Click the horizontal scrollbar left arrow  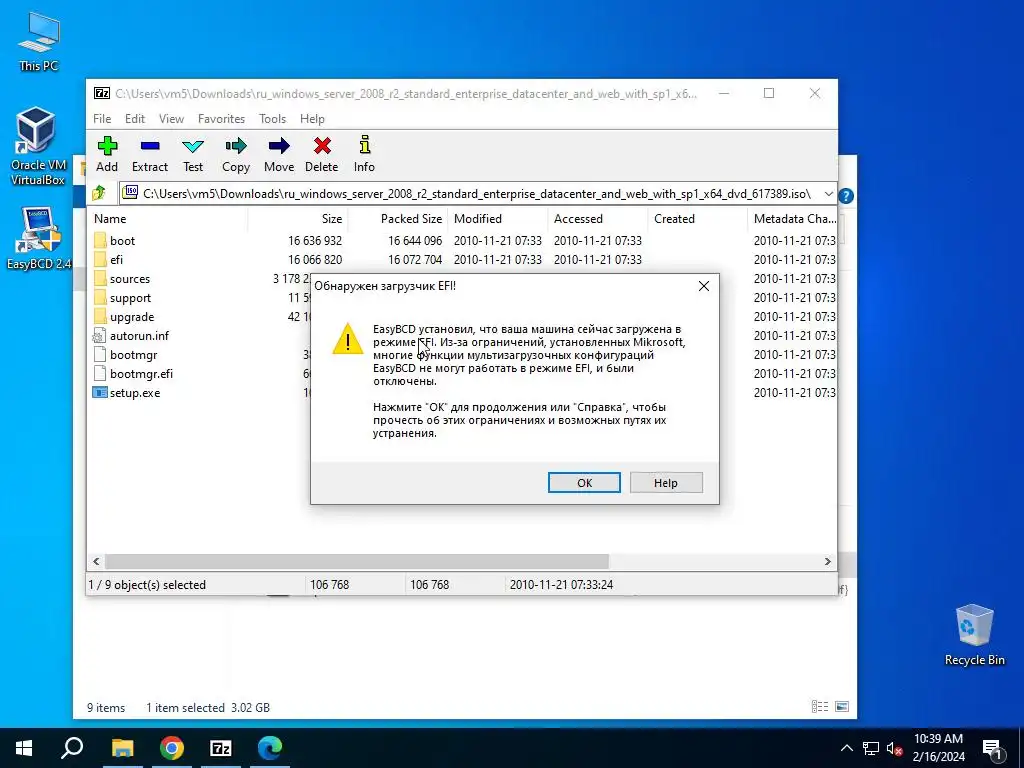pyautogui.click(x=96, y=561)
